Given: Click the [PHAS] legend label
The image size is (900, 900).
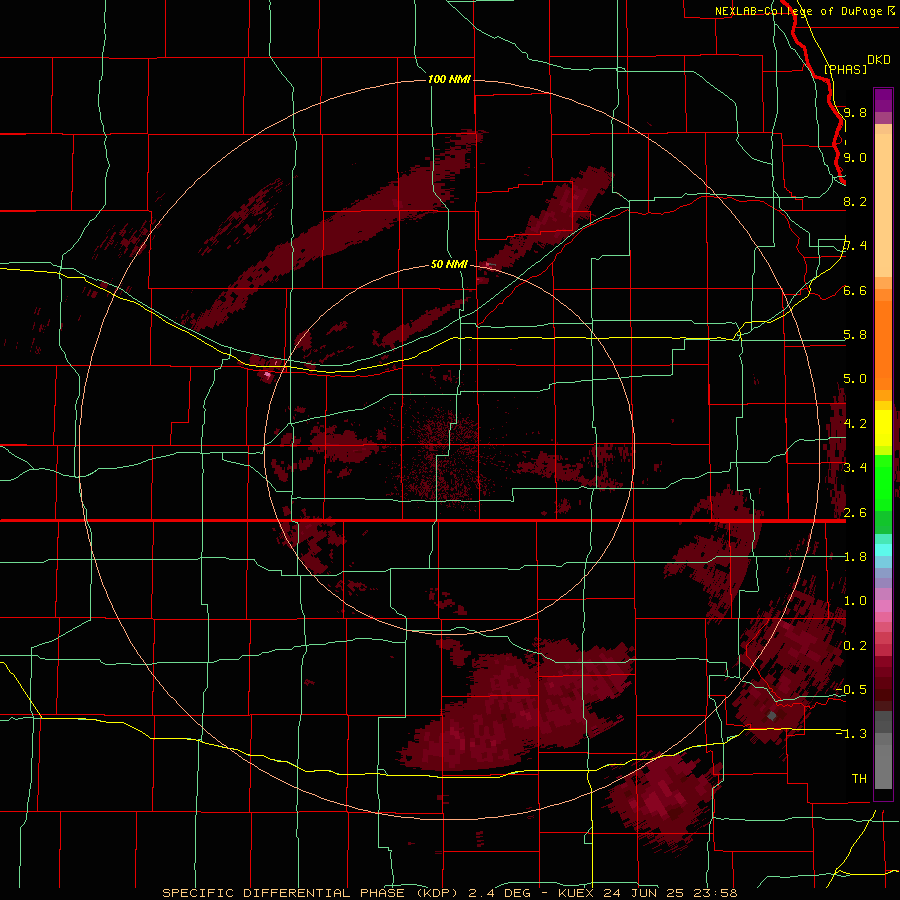Looking at the screenshot, I should point(845,69).
